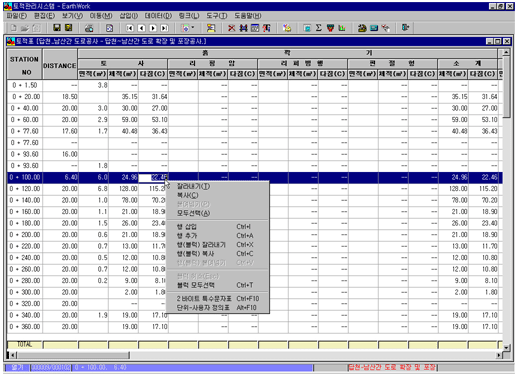Click the printer icon in toolbar
Viewport: 517px width, 377px height.
pyautogui.click(x=89, y=28)
